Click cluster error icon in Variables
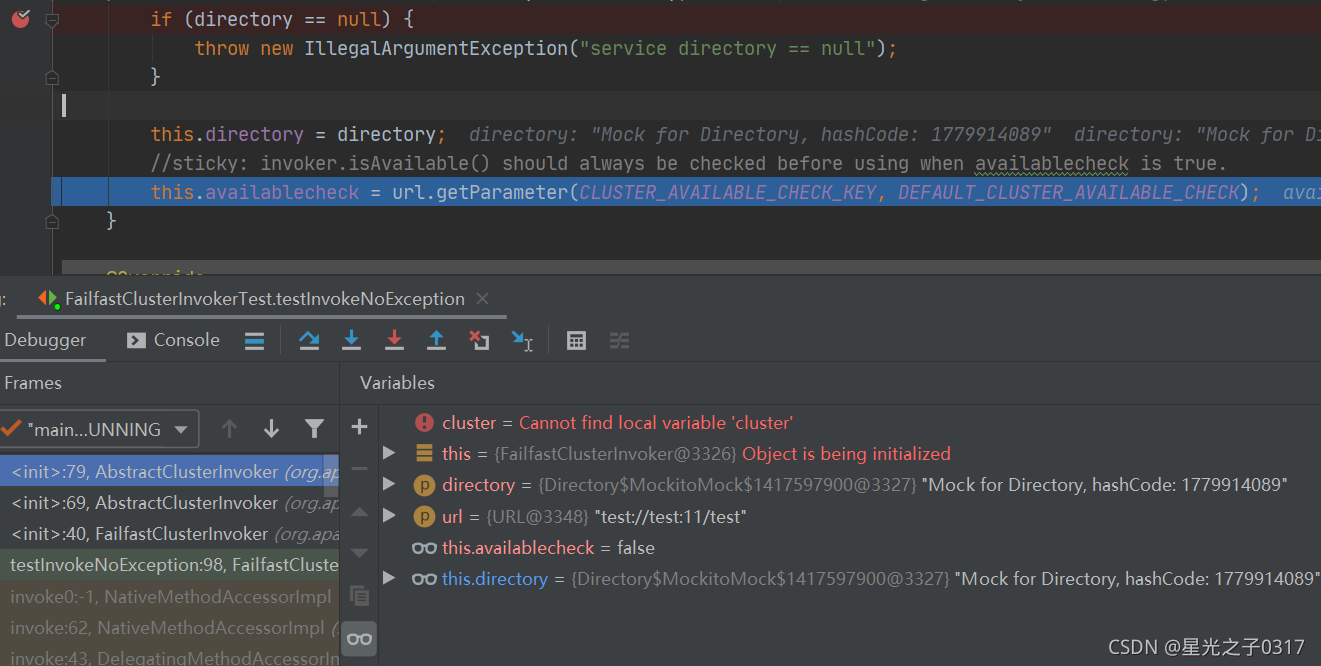Image resolution: width=1321 pixels, height=666 pixels. click(424, 423)
